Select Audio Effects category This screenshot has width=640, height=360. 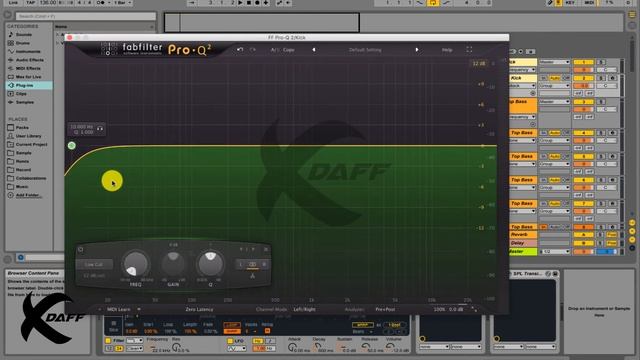point(29,60)
